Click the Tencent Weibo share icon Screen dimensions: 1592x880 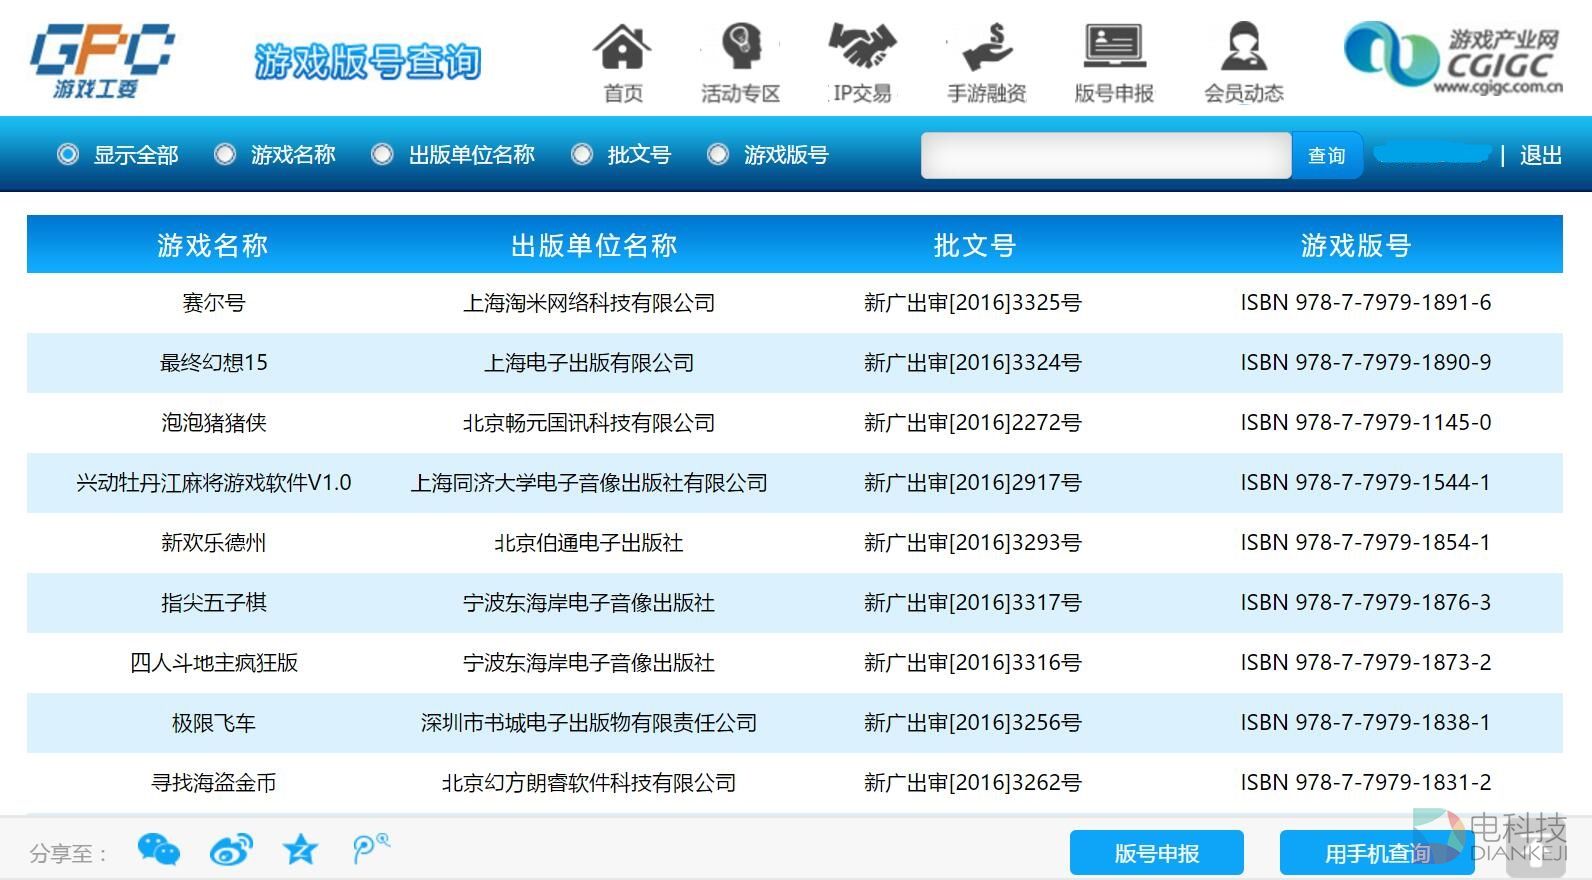pyautogui.click(x=370, y=848)
